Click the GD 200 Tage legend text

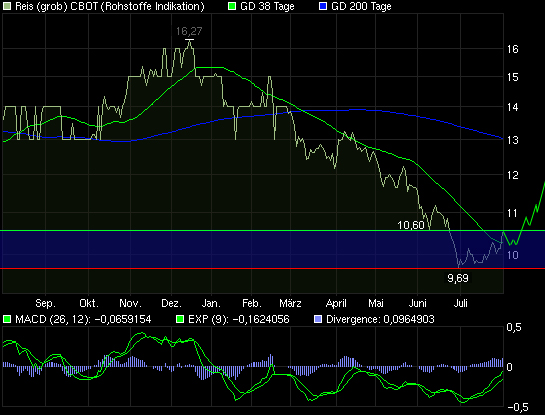361,6
